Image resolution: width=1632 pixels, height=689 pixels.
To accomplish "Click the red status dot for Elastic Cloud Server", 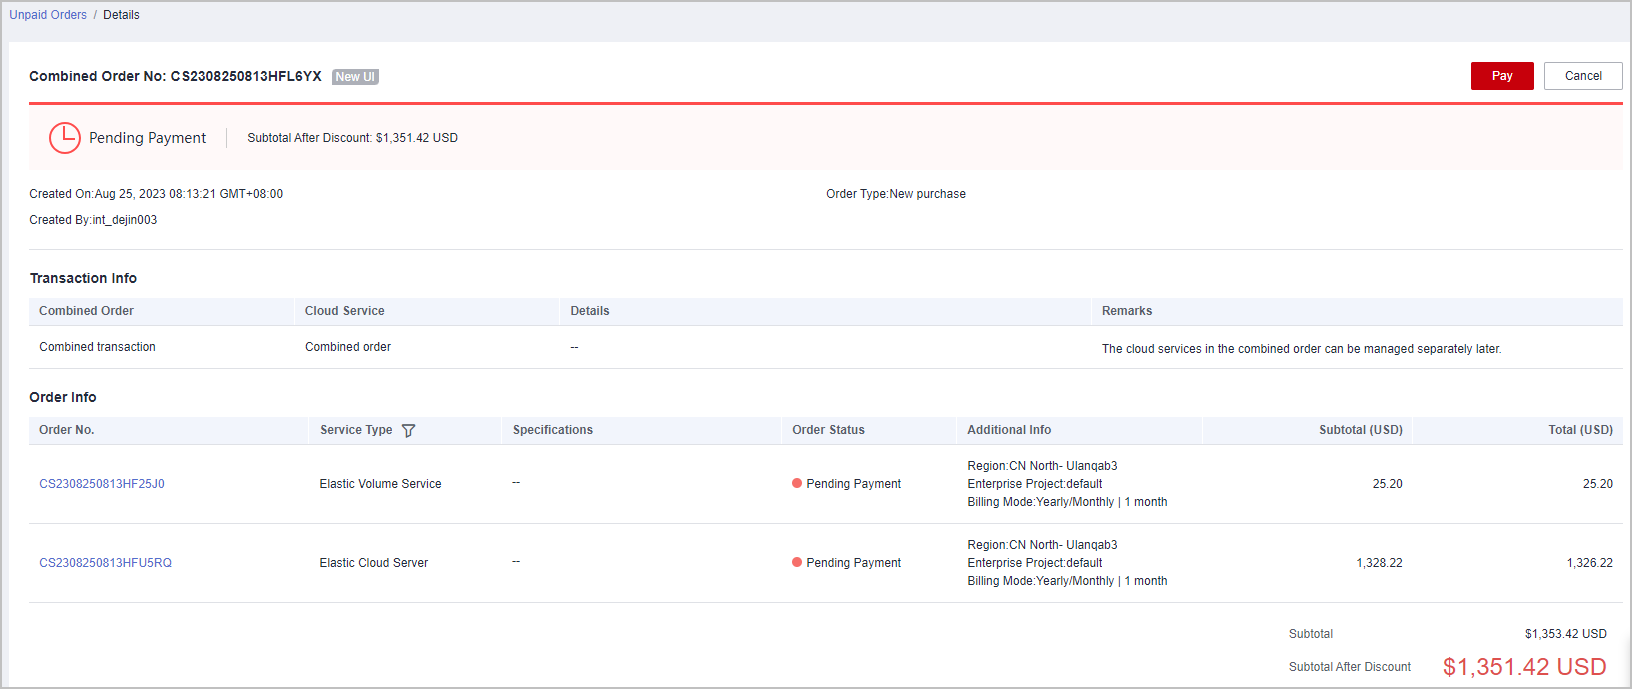I will pyautogui.click(x=797, y=563).
